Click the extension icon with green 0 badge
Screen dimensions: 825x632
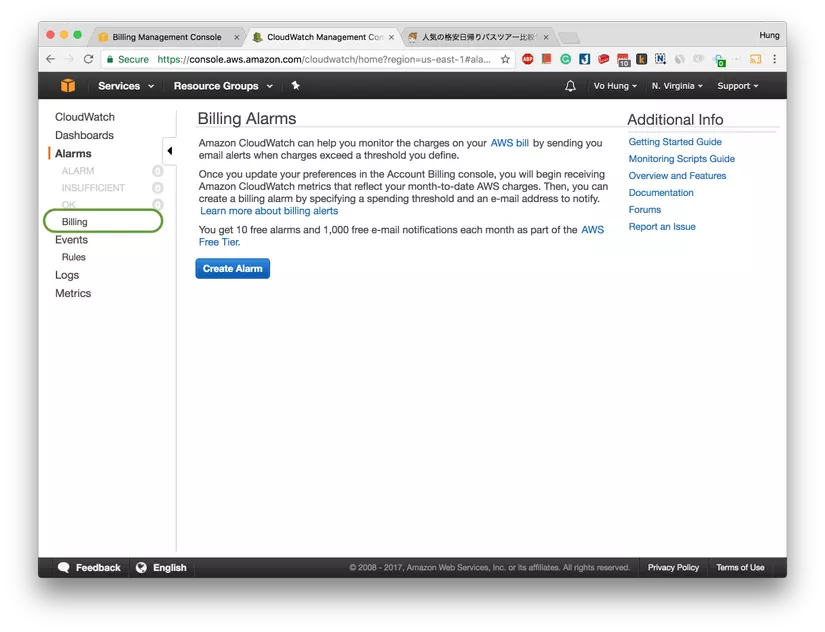(719, 60)
